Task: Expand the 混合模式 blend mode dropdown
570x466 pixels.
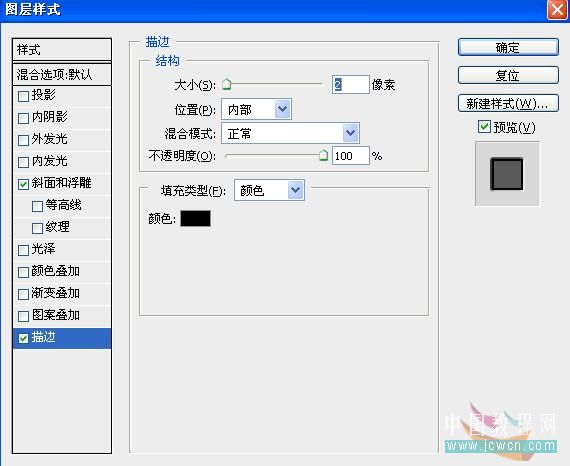Action: pyautogui.click(x=290, y=133)
